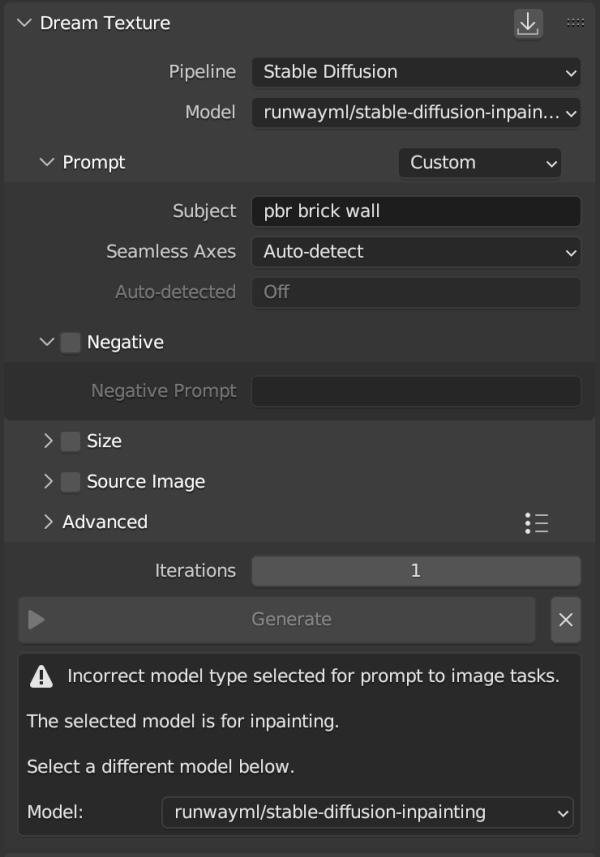Open the Seamless Axes Auto-detect dropdown

(416, 252)
